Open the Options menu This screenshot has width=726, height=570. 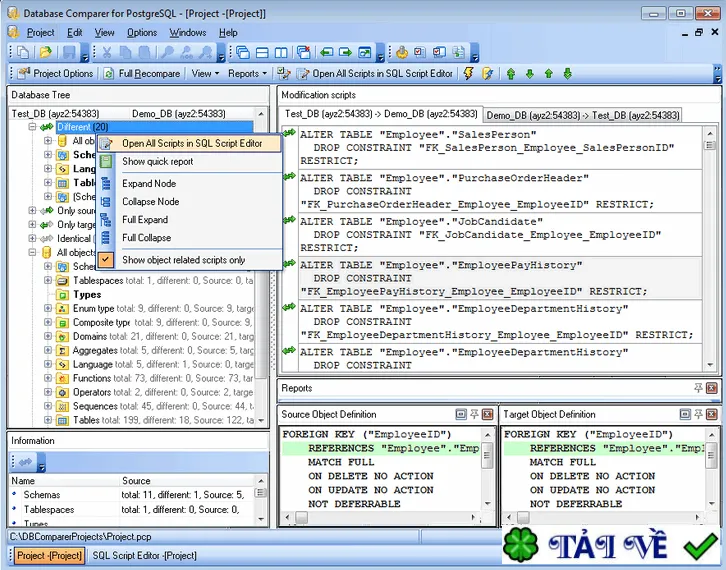(142, 32)
